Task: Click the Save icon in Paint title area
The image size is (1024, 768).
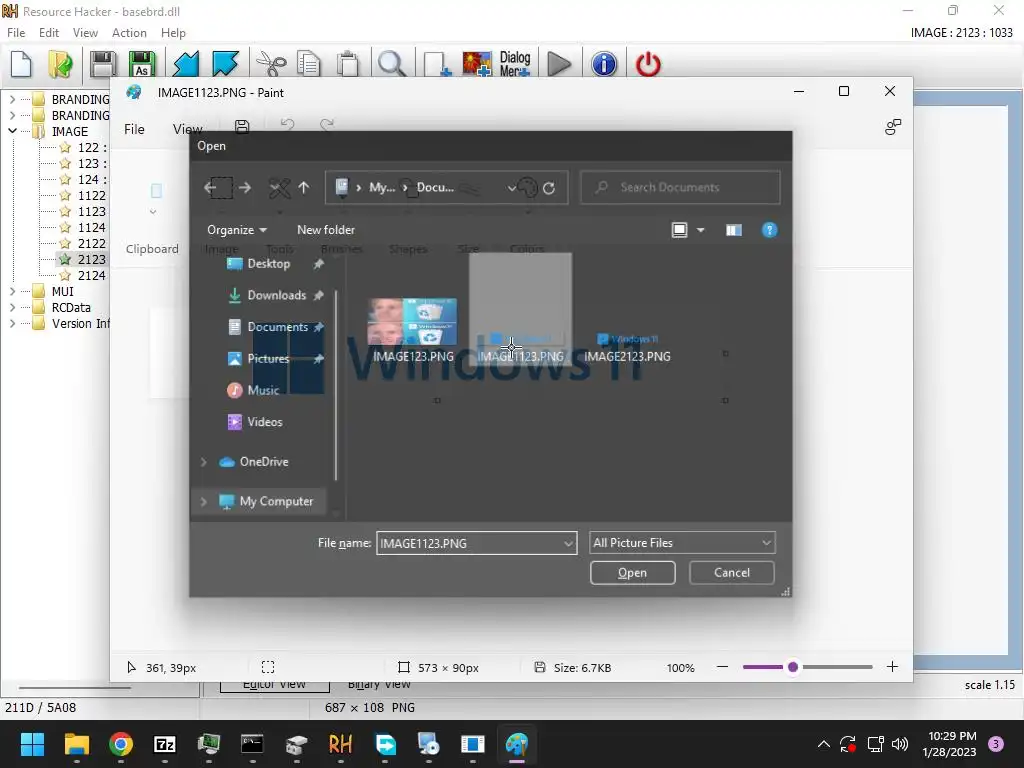Action: pos(242,127)
